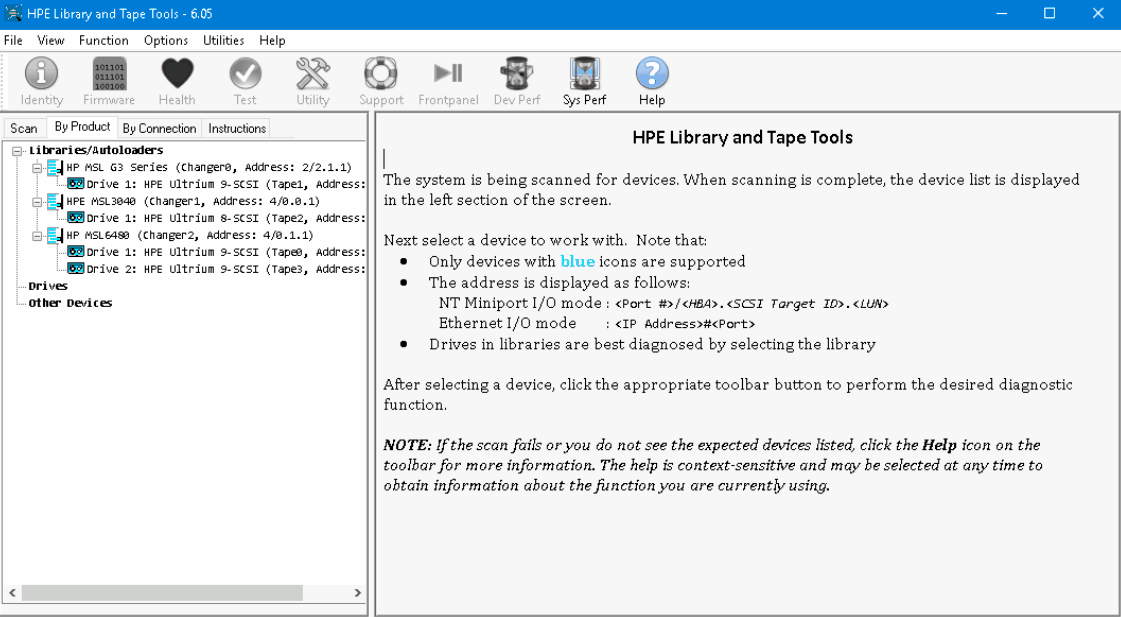1121x617 pixels.
Task: Close the HPE Library and Tape Tools window
Action: click(x=1097, y=14)
